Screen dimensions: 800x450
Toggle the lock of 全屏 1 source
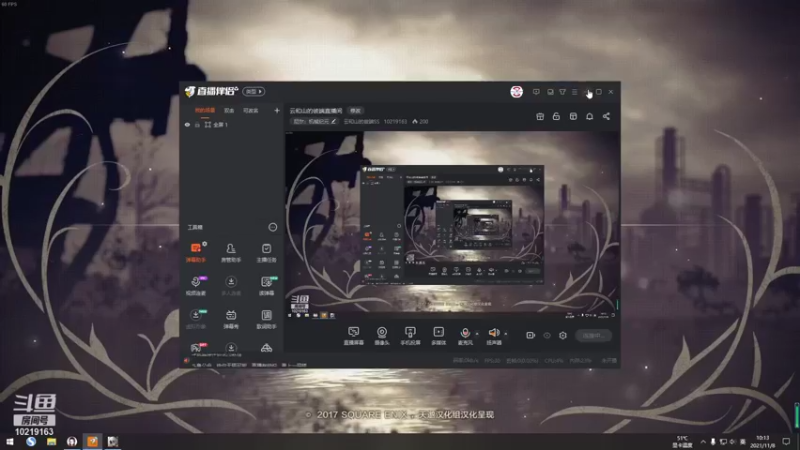[x=197, y=124]
